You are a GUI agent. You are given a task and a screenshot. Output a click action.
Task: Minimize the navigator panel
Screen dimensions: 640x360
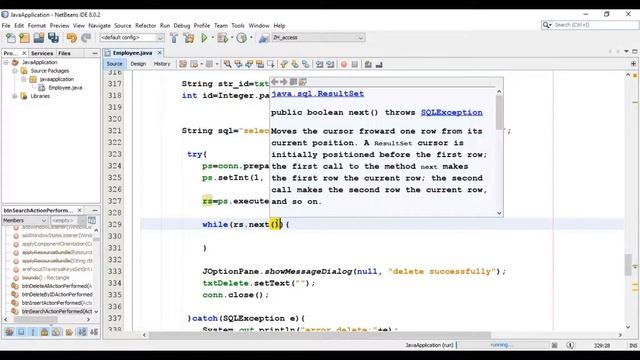point(95,210)
